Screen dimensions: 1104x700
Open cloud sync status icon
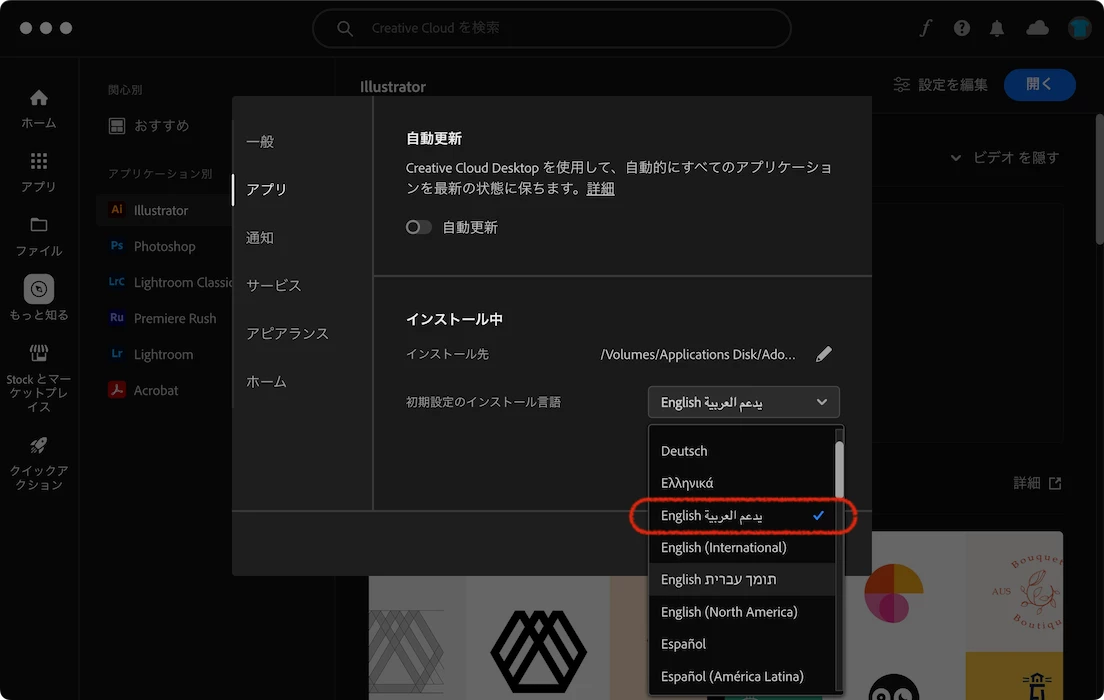coord(1037,28)
